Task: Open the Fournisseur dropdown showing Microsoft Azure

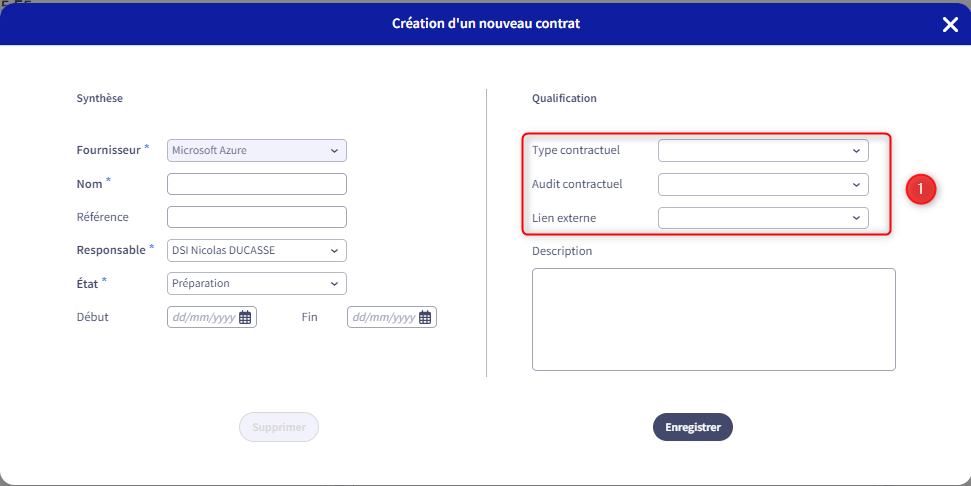Action: pyautogui.click(x=256, y=150)
